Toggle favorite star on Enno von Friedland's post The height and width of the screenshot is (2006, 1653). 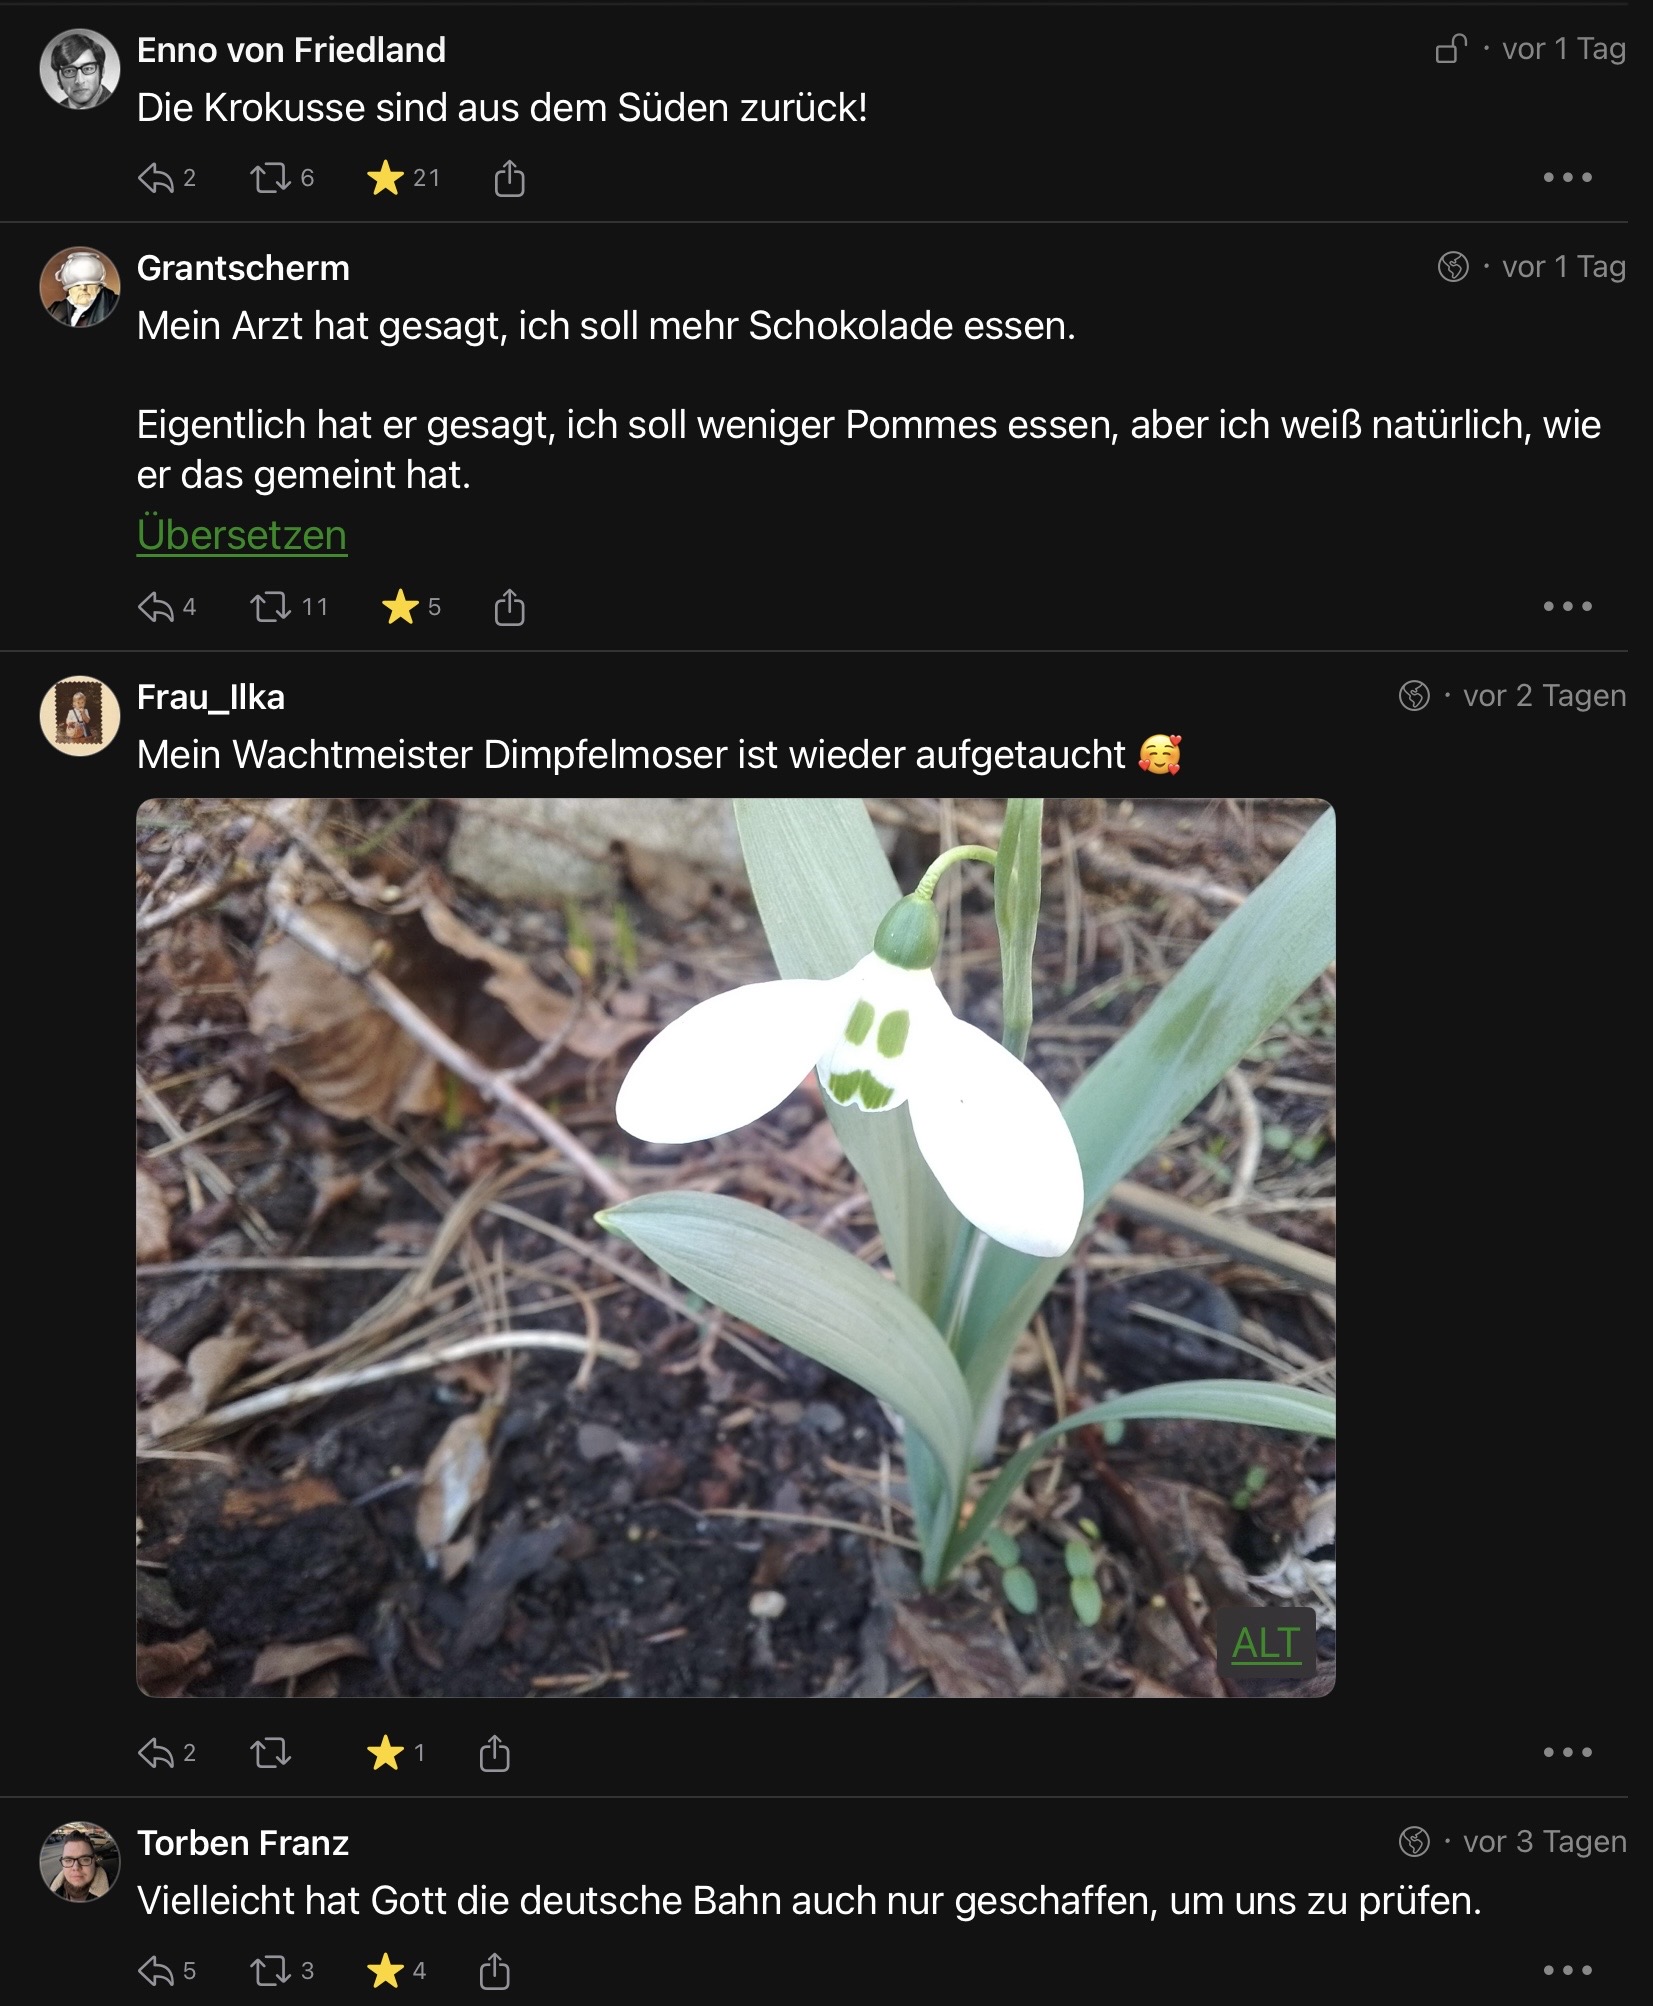(x=385, y=179)
